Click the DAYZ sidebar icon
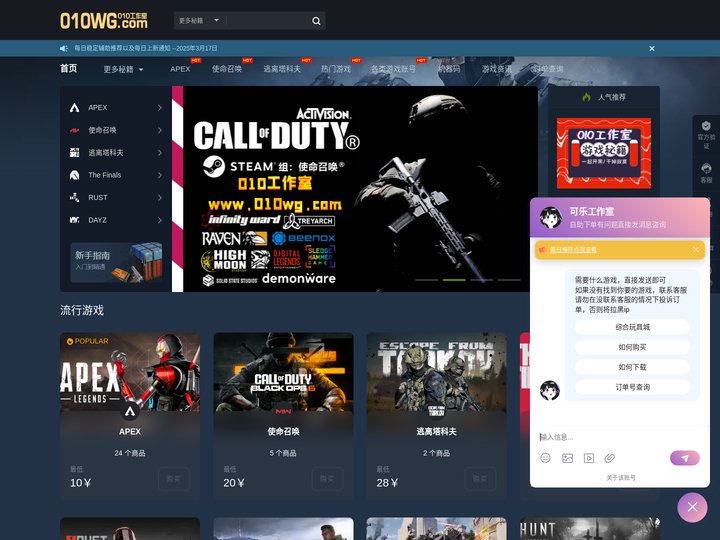Screen dimensions: 720x540 [x=74, y=220]
